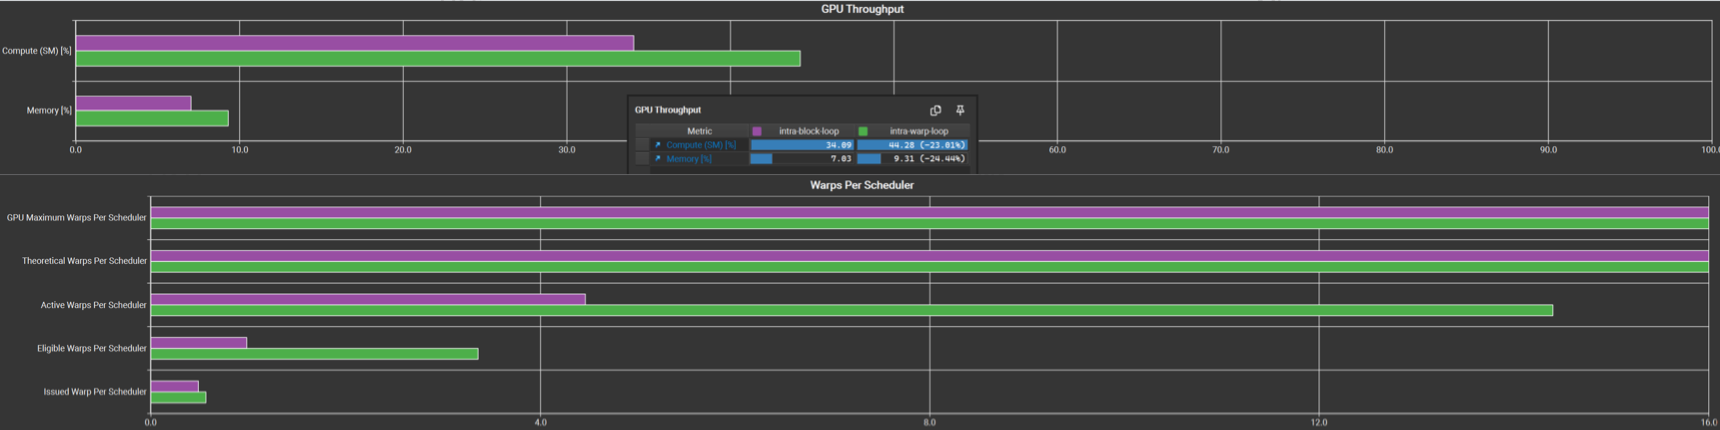Click the arrow icon beside Memory [%]

658,159
